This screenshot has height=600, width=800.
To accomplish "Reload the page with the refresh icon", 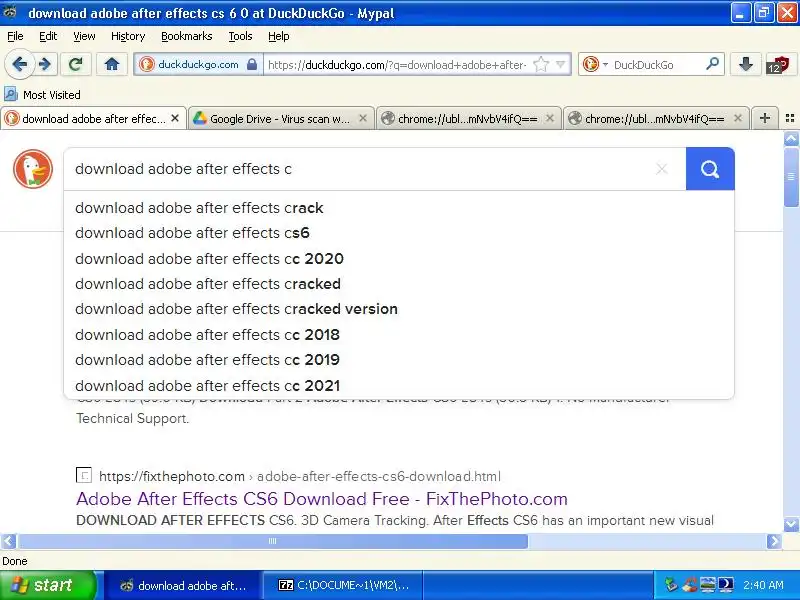I will pos(76,64).
